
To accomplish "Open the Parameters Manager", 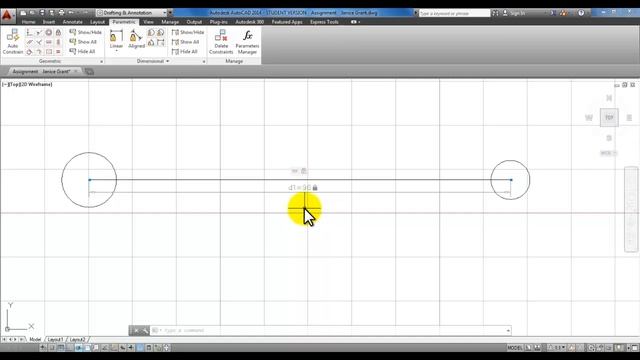I will tap(247, 41).
